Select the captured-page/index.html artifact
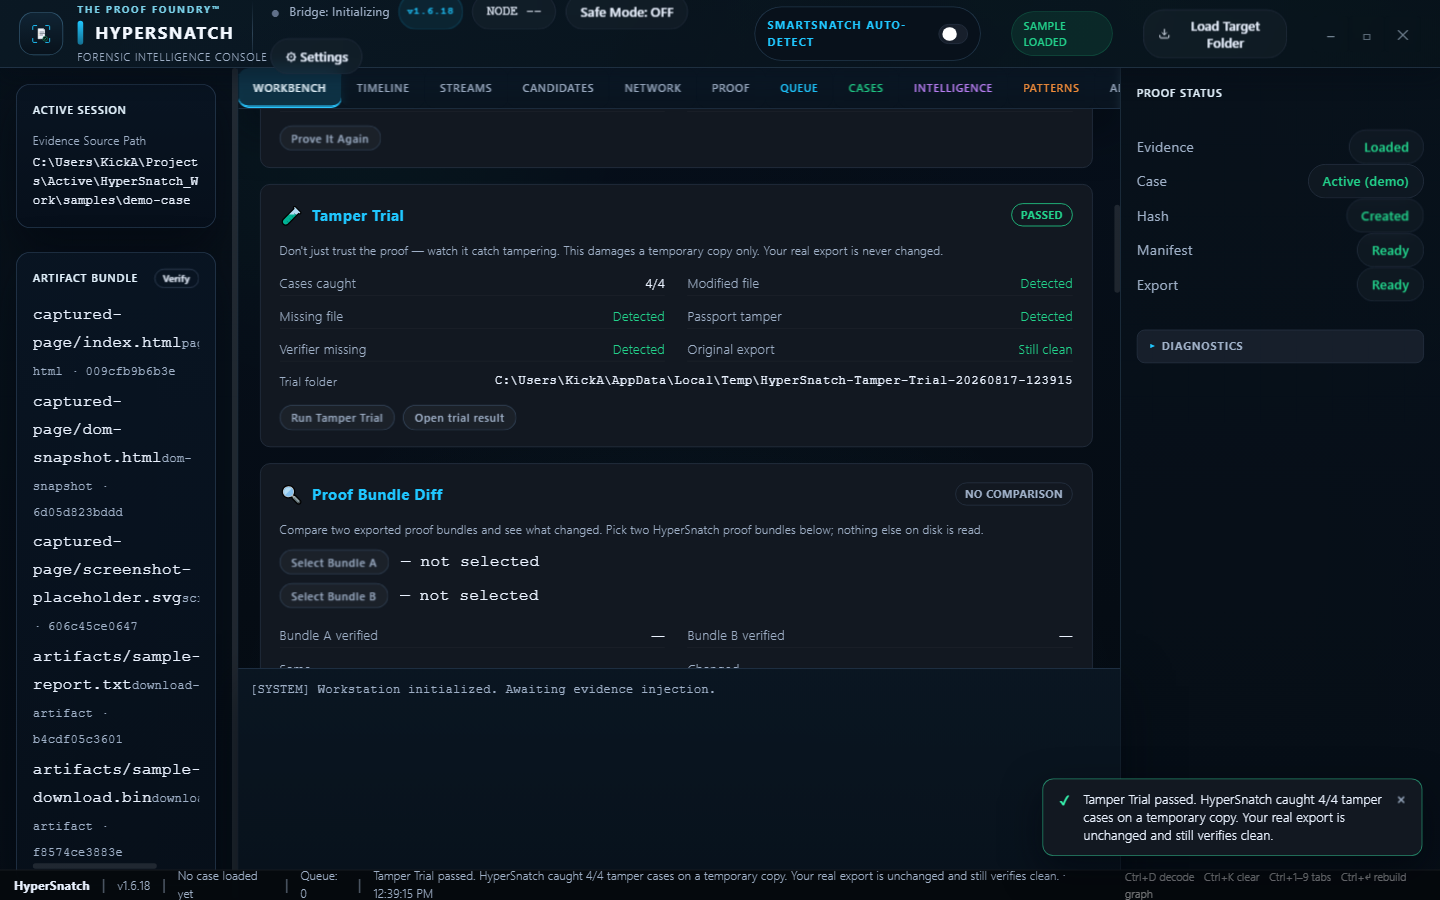The width and height of the screenshot is (1440, 900). pyautogui.click(x=116, y=342)
